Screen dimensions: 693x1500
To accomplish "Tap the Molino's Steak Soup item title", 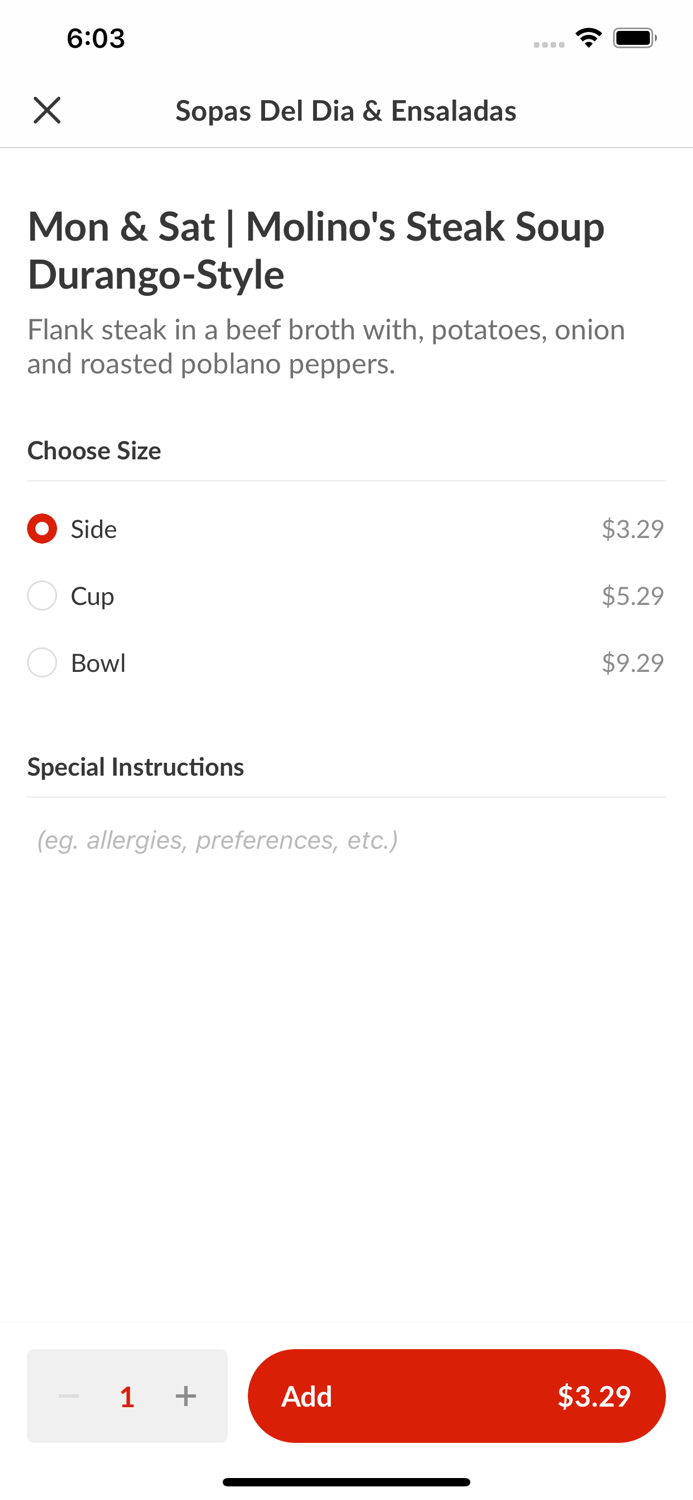I will (316, 250).
